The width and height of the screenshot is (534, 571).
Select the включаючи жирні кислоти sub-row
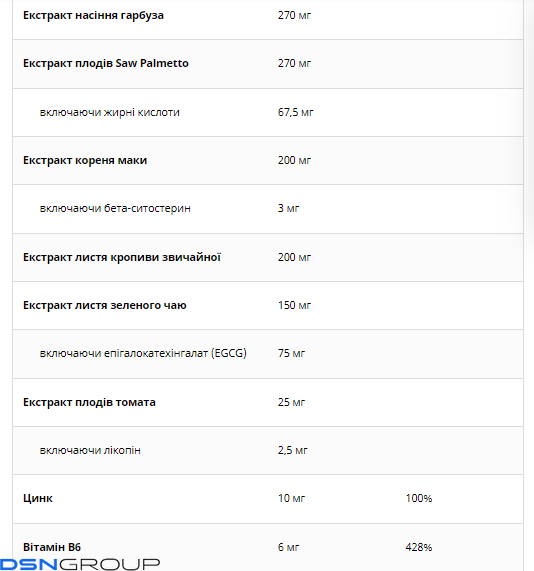[x=268, y=112]
